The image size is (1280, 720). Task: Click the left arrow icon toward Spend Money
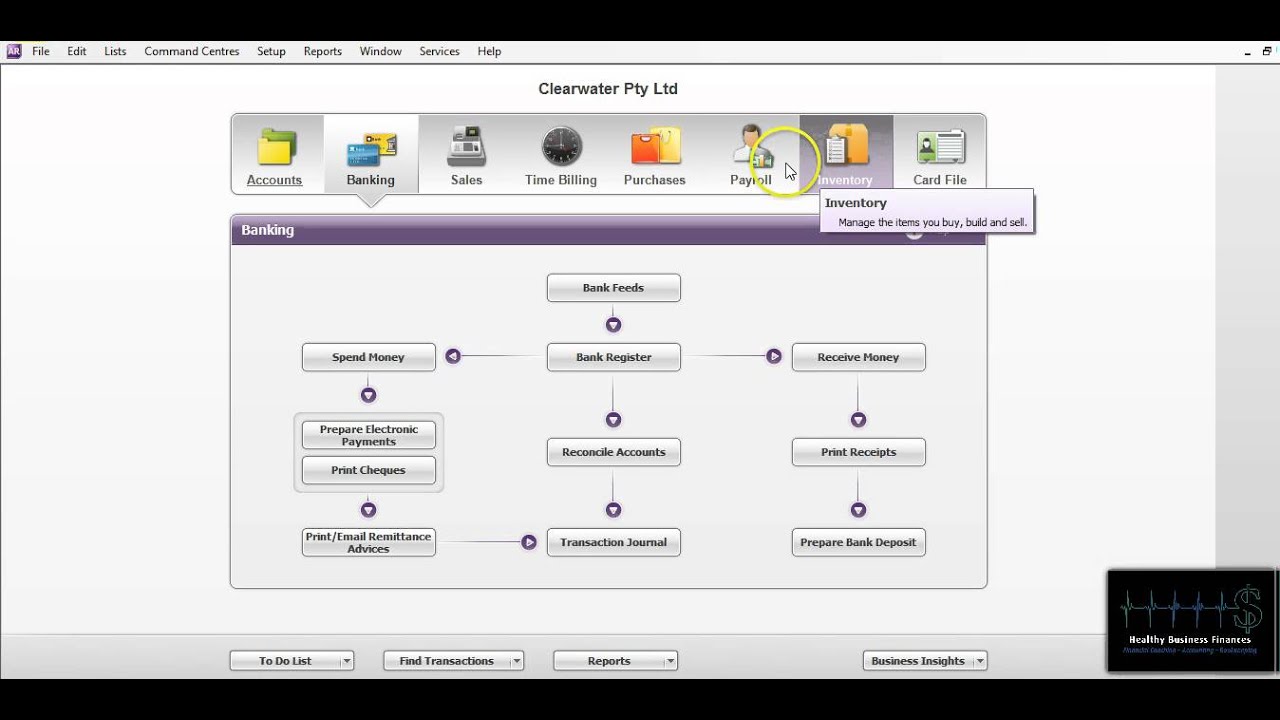(453, 356)
